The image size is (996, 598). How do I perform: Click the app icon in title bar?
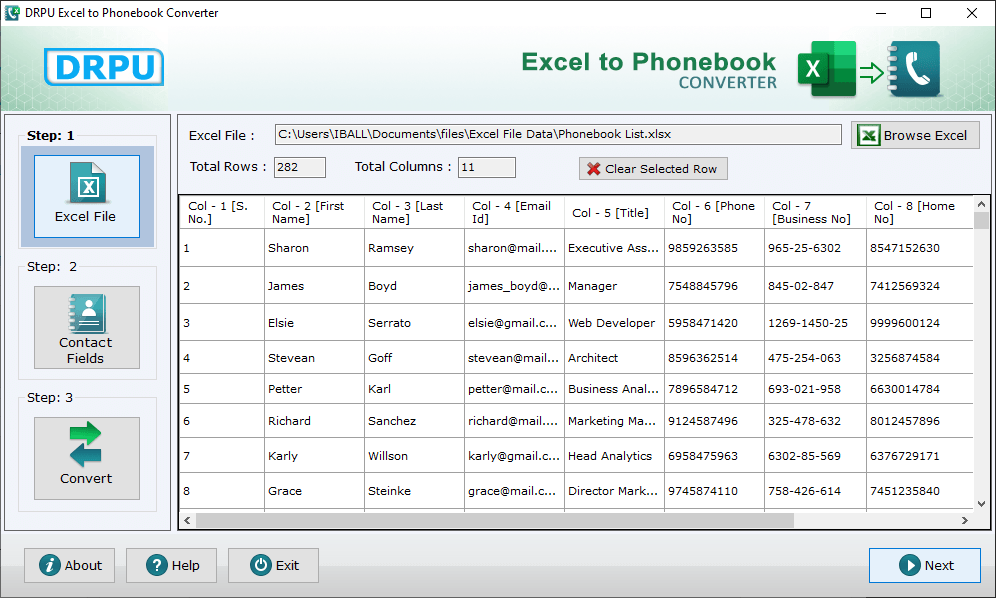[x=12, y=13]
